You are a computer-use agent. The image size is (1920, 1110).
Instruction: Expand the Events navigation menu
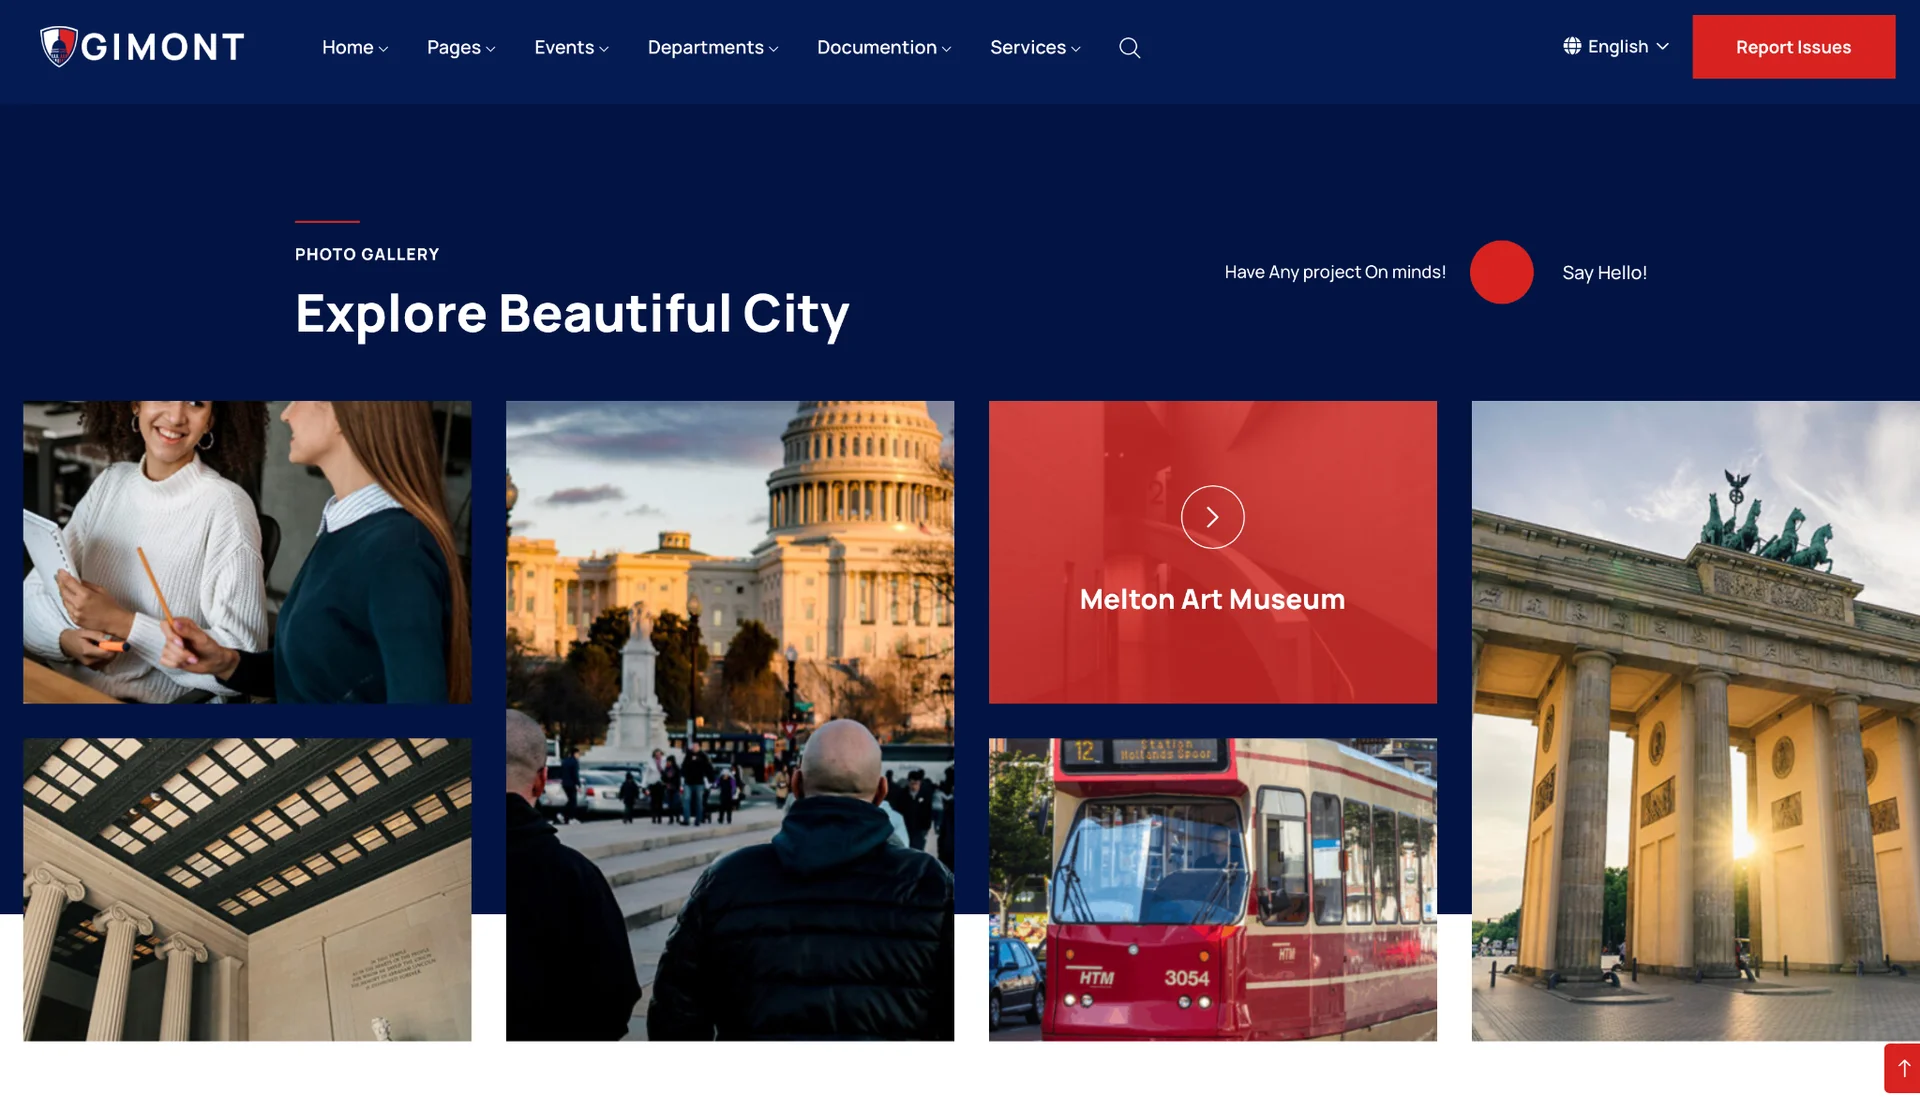571,48
